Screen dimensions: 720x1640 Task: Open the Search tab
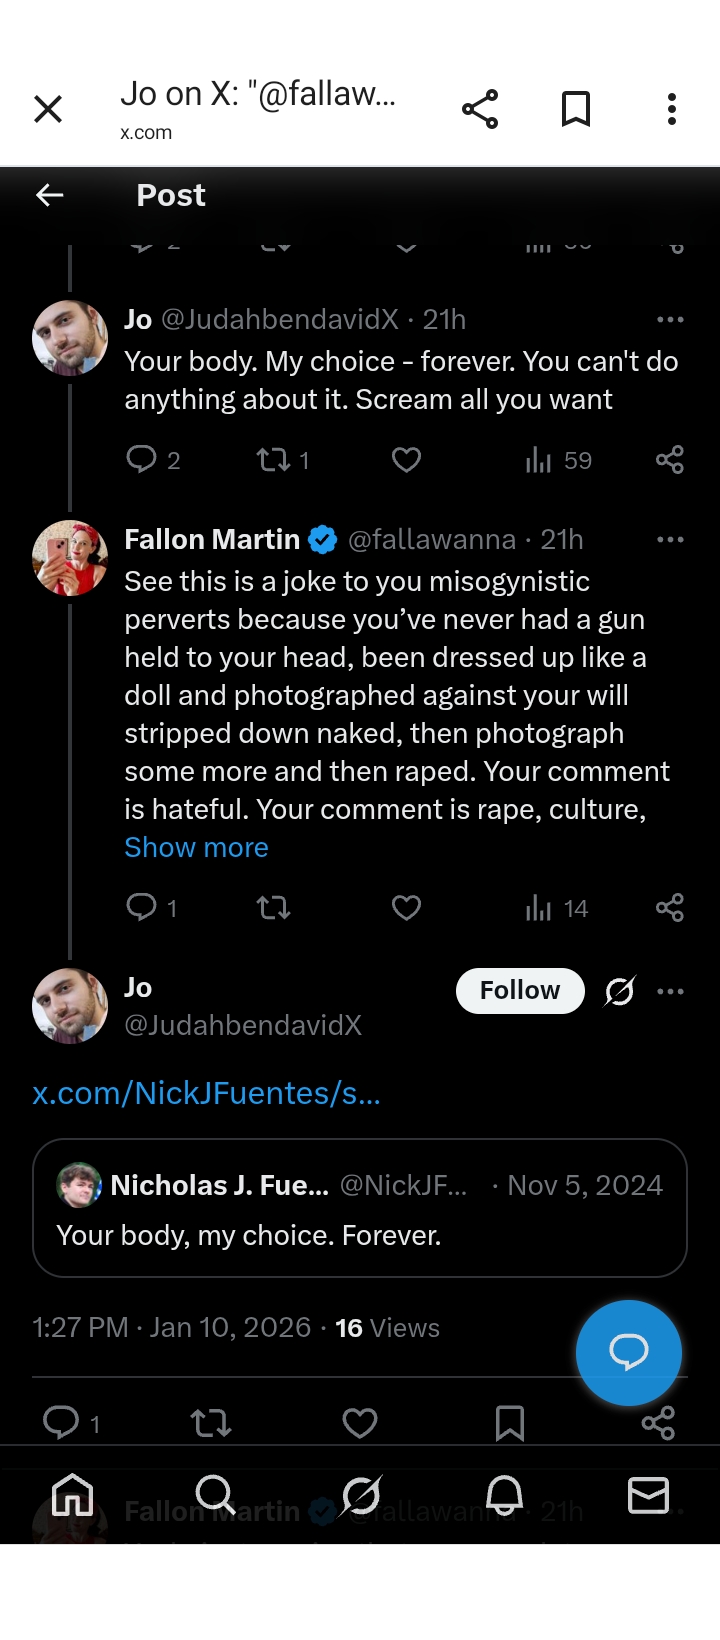[x=215, y=1496]
